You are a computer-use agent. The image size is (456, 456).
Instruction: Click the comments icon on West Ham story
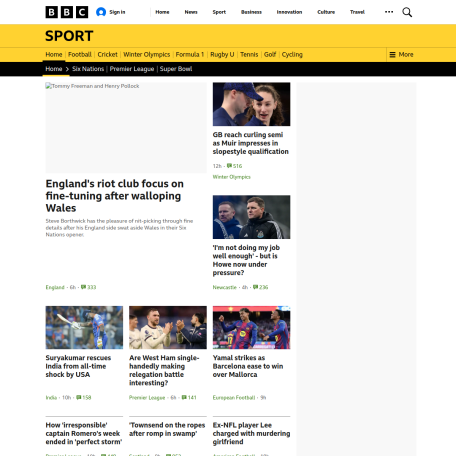point(184,397)
